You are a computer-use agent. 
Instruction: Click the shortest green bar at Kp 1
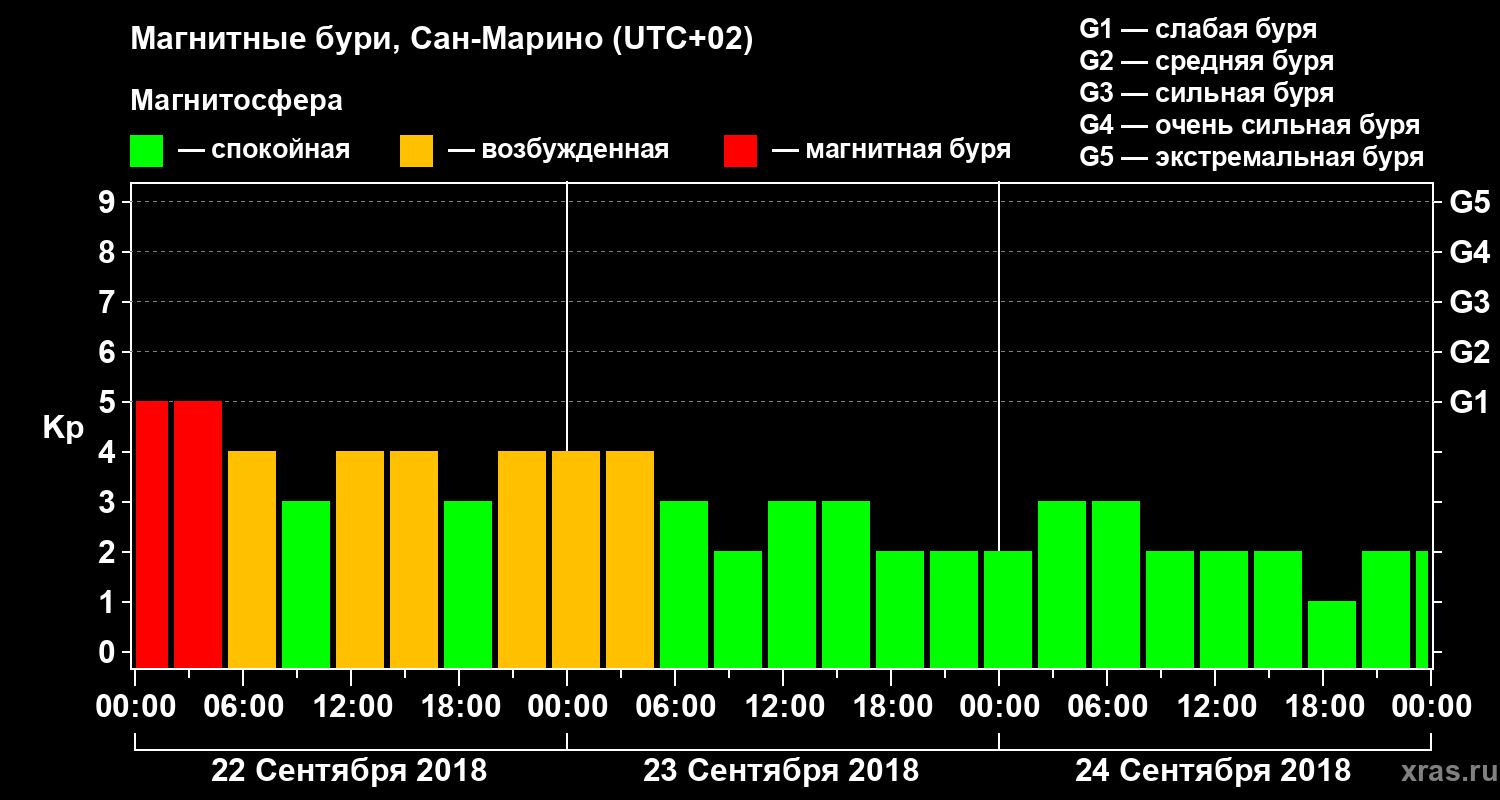(x=1332, y=634)
